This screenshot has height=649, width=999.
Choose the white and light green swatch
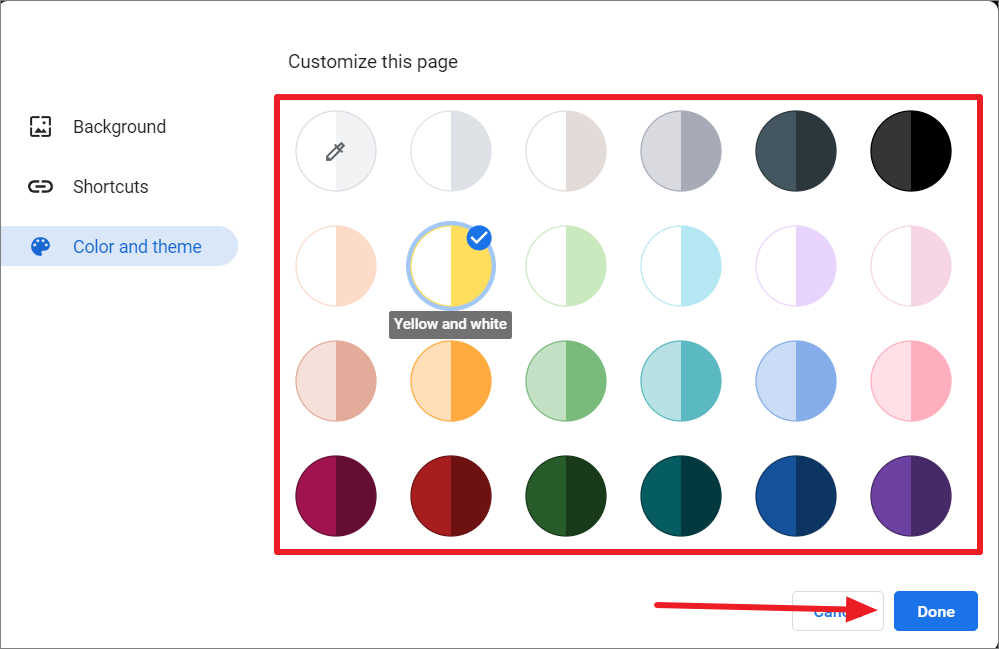566,266
